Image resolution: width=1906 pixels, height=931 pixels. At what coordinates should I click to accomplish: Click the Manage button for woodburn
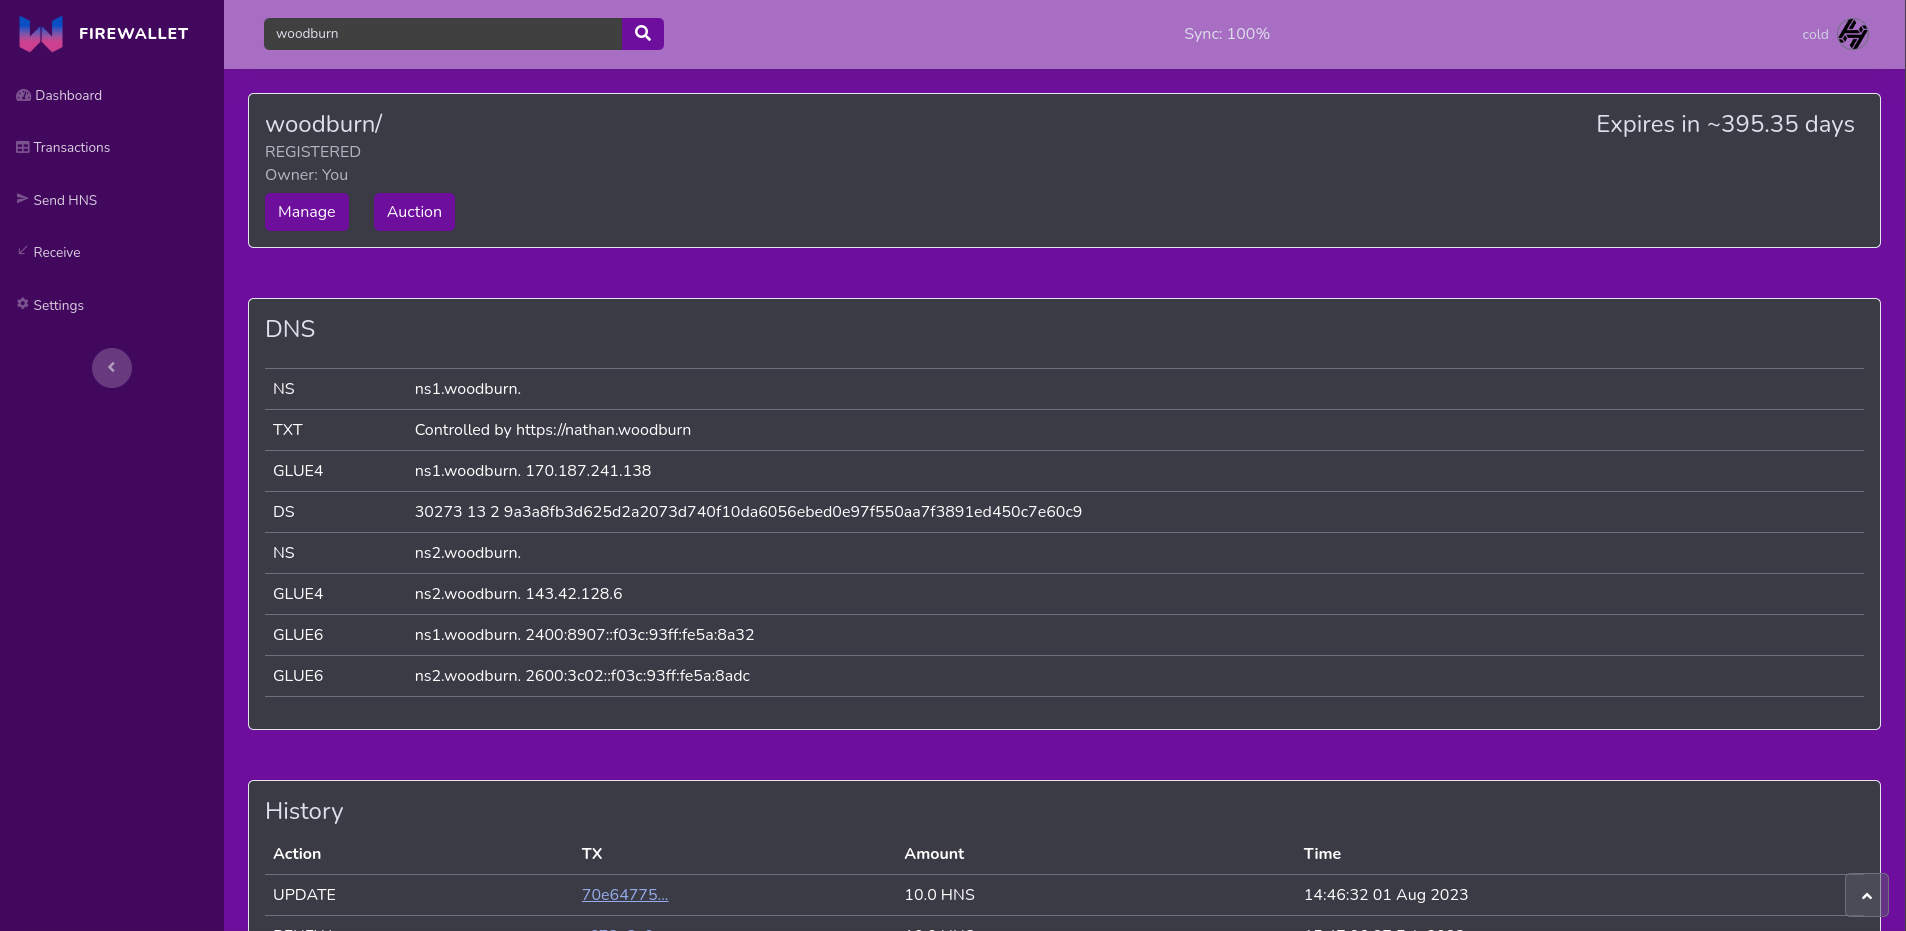point(306,211)
